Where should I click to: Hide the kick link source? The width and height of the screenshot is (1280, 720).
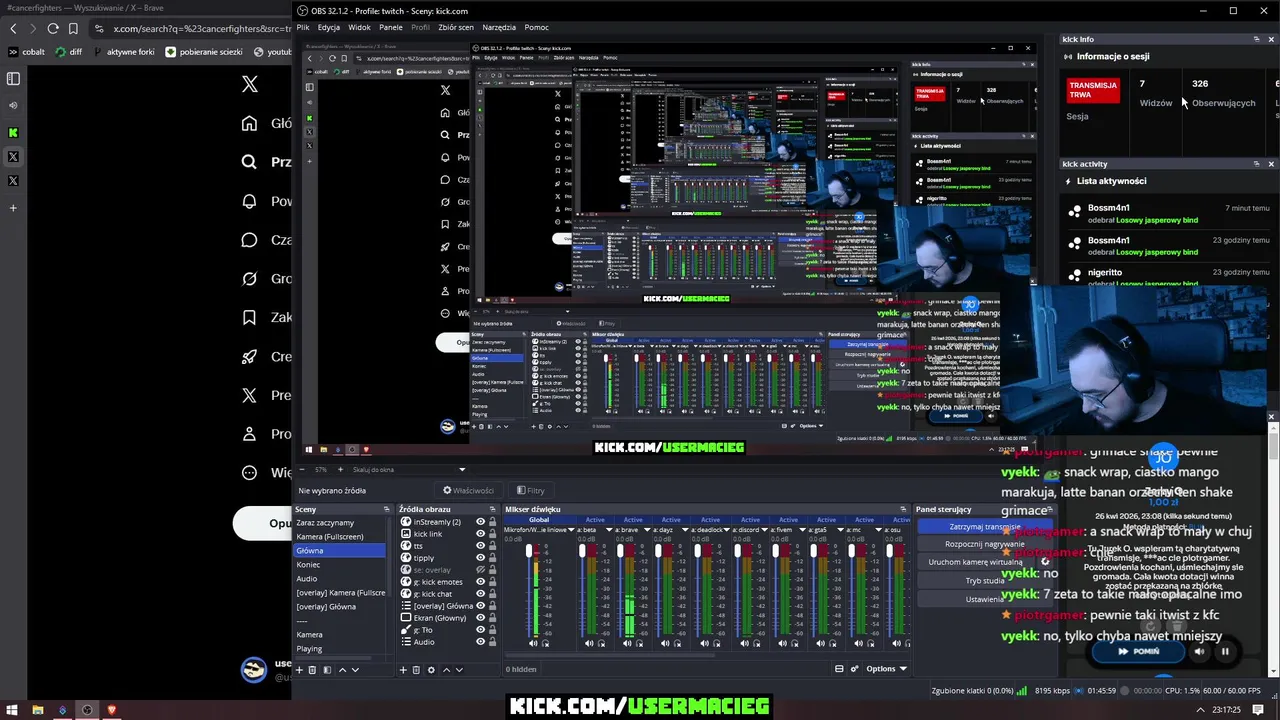click(x=480, y=534)
